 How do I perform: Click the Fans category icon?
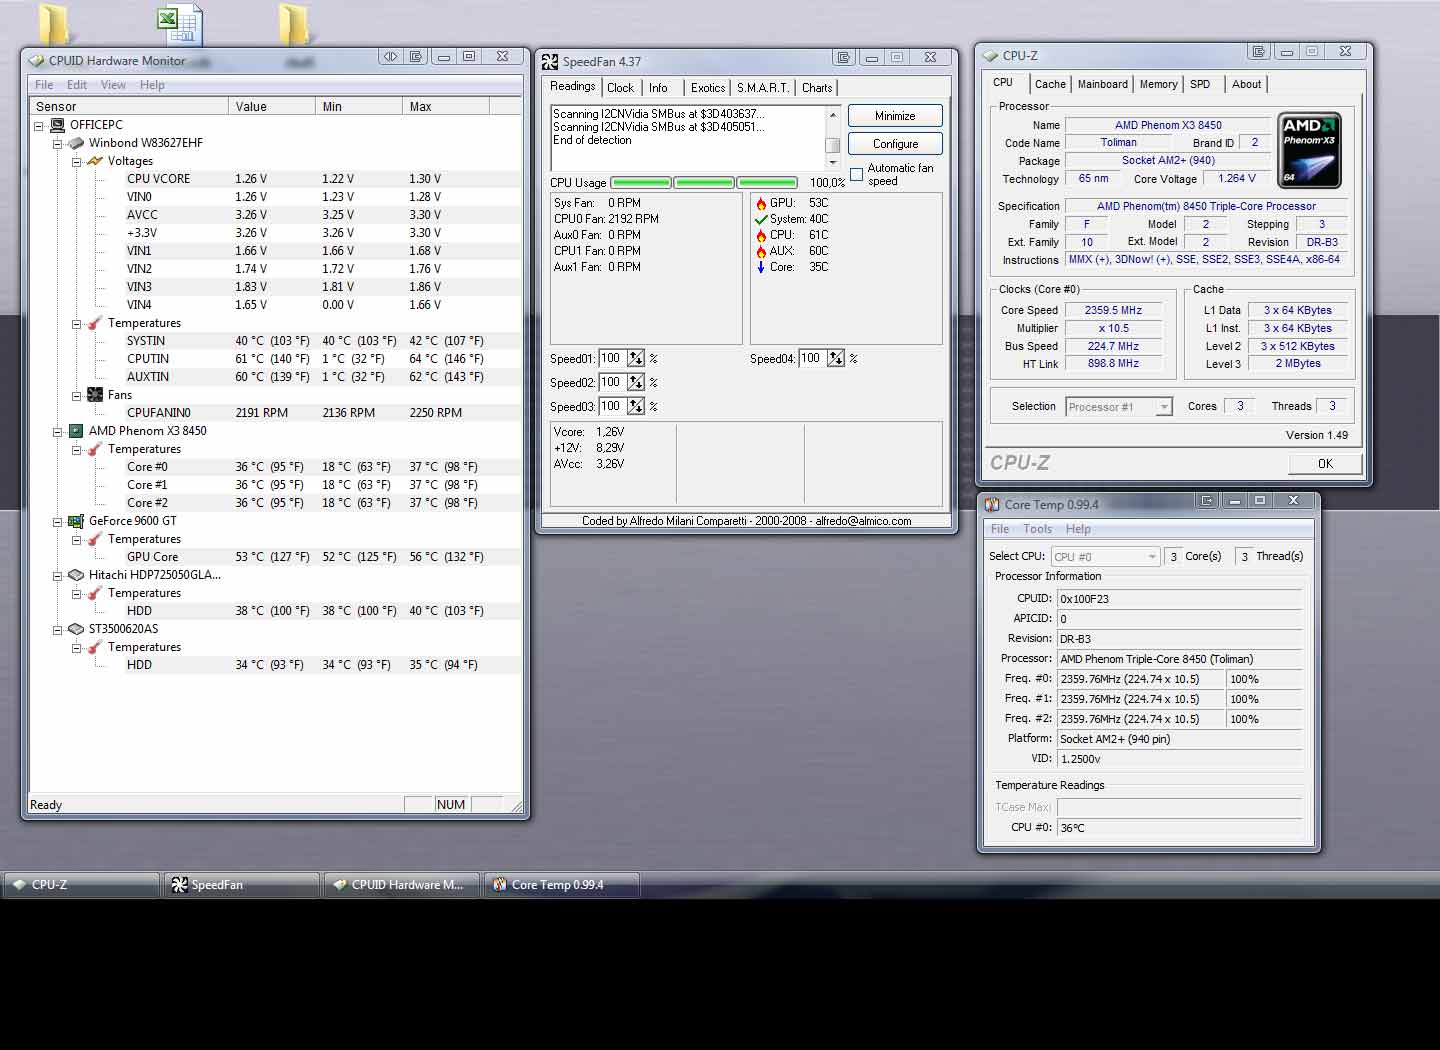click(95, 395)
